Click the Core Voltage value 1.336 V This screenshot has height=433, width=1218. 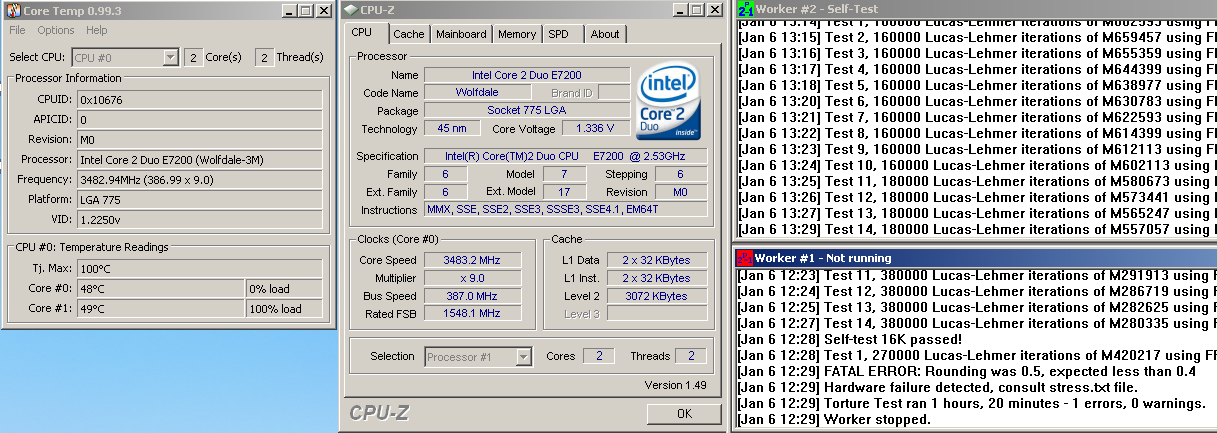[x=597, y=129]
